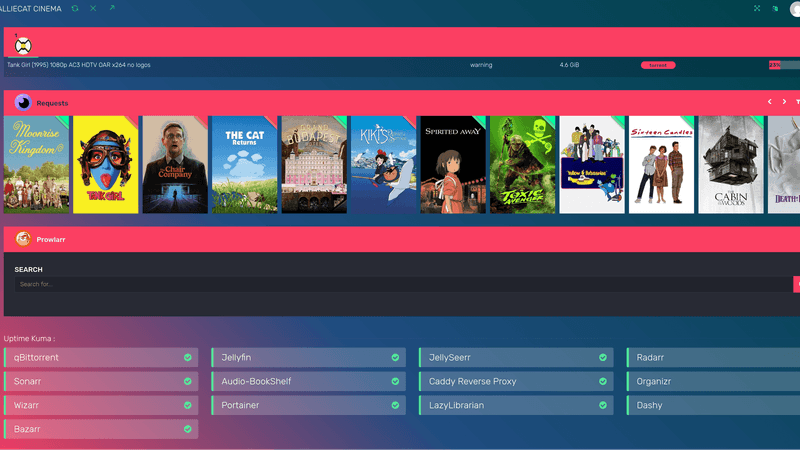Click the green refresh icon beside Alliecat Cinema
Image resolution: width=800 pixels, height=450 pixels.
coord(75,8)
